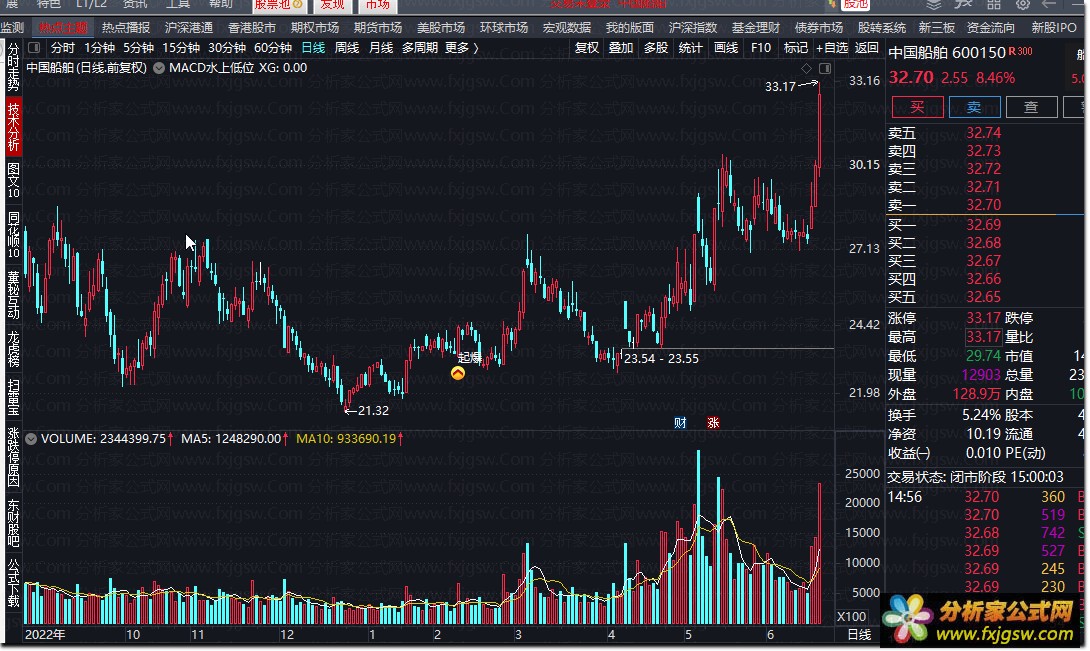Click the red 买 buy button
This screenshot has height=651, width=1090.
click(918, 107)
